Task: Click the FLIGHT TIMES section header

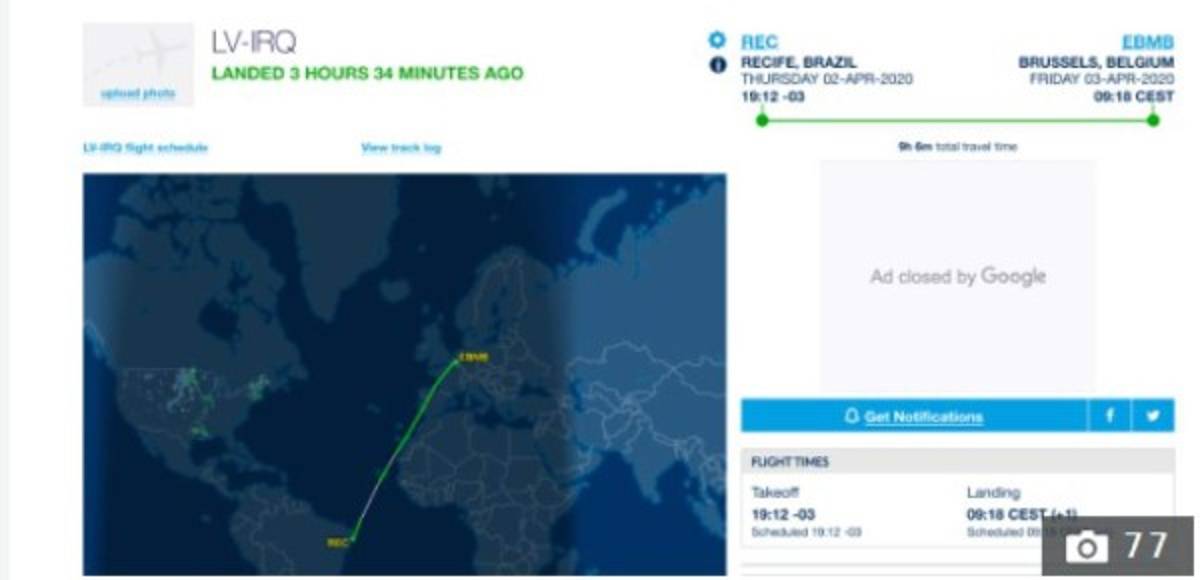Action: [x=790, y=462]
